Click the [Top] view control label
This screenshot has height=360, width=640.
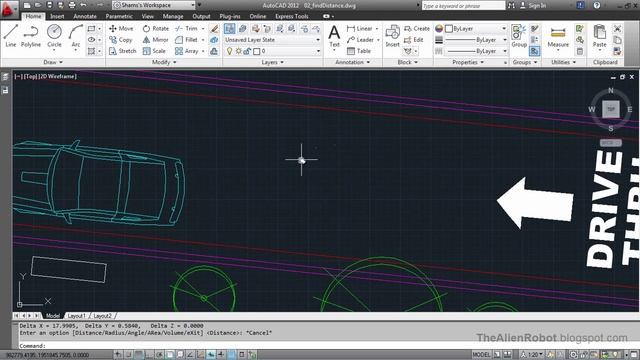[31, 76]
